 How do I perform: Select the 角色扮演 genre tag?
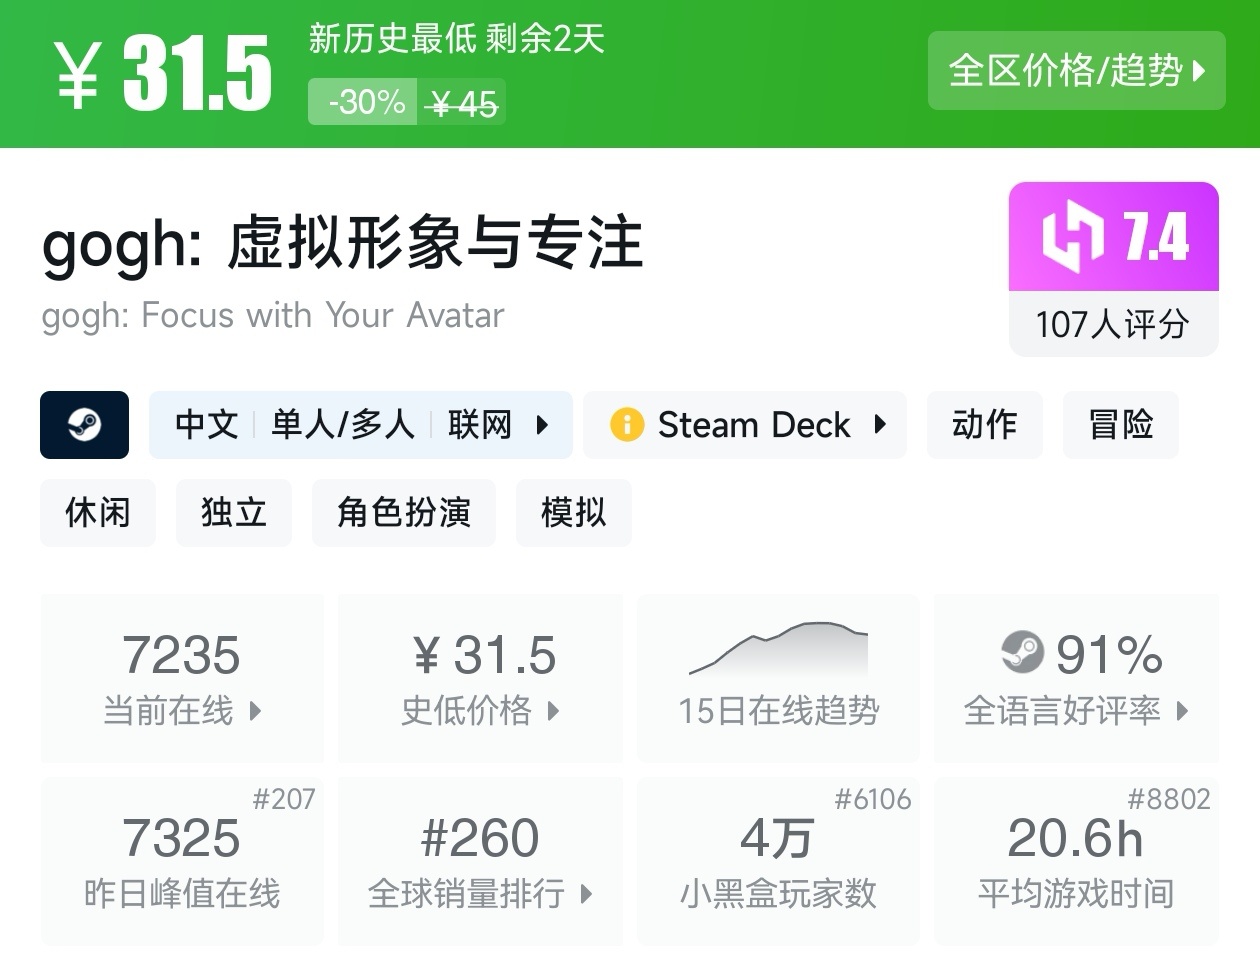coord(403,513)
